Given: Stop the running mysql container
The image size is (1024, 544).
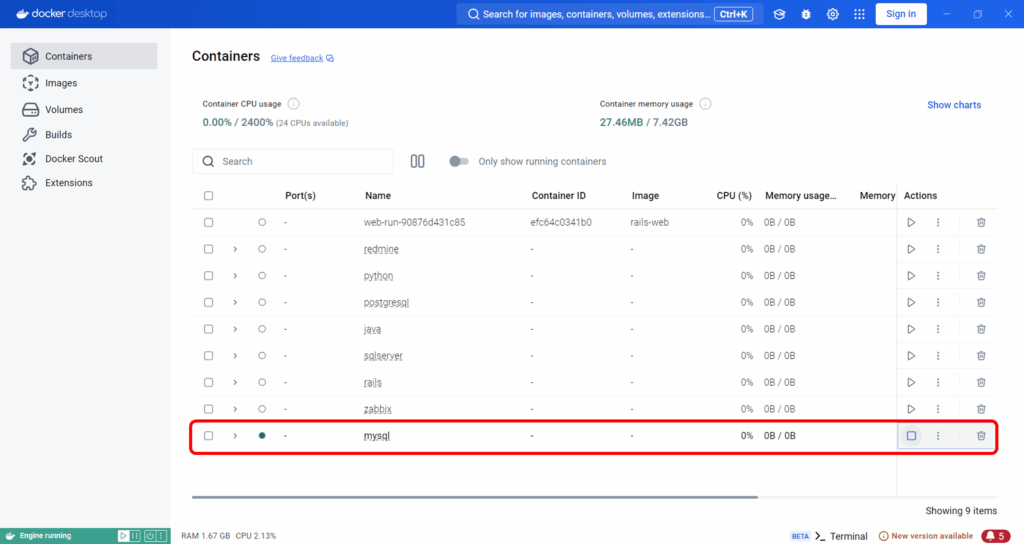Looking at the screenshot, I should 911,436.
